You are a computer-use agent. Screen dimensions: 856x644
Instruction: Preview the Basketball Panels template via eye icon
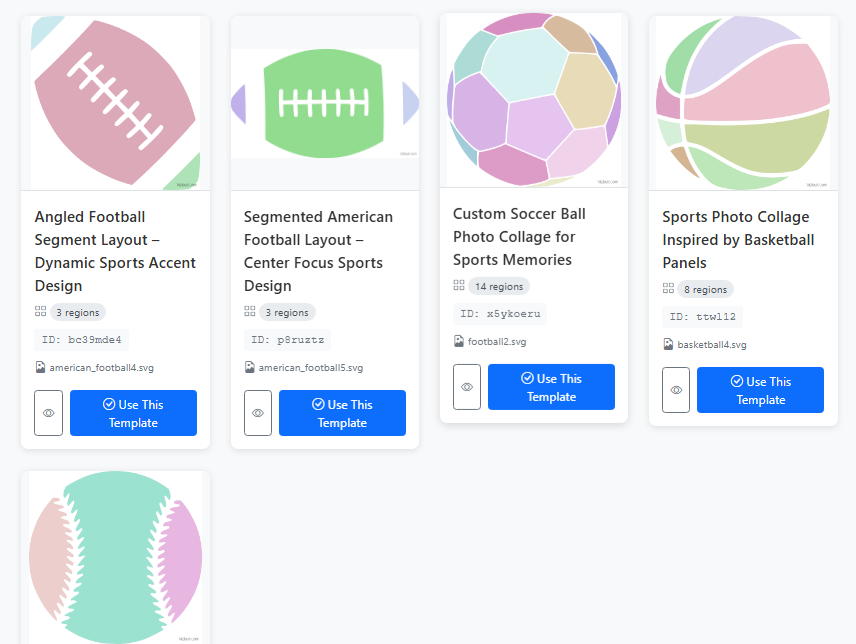(676, 390)
